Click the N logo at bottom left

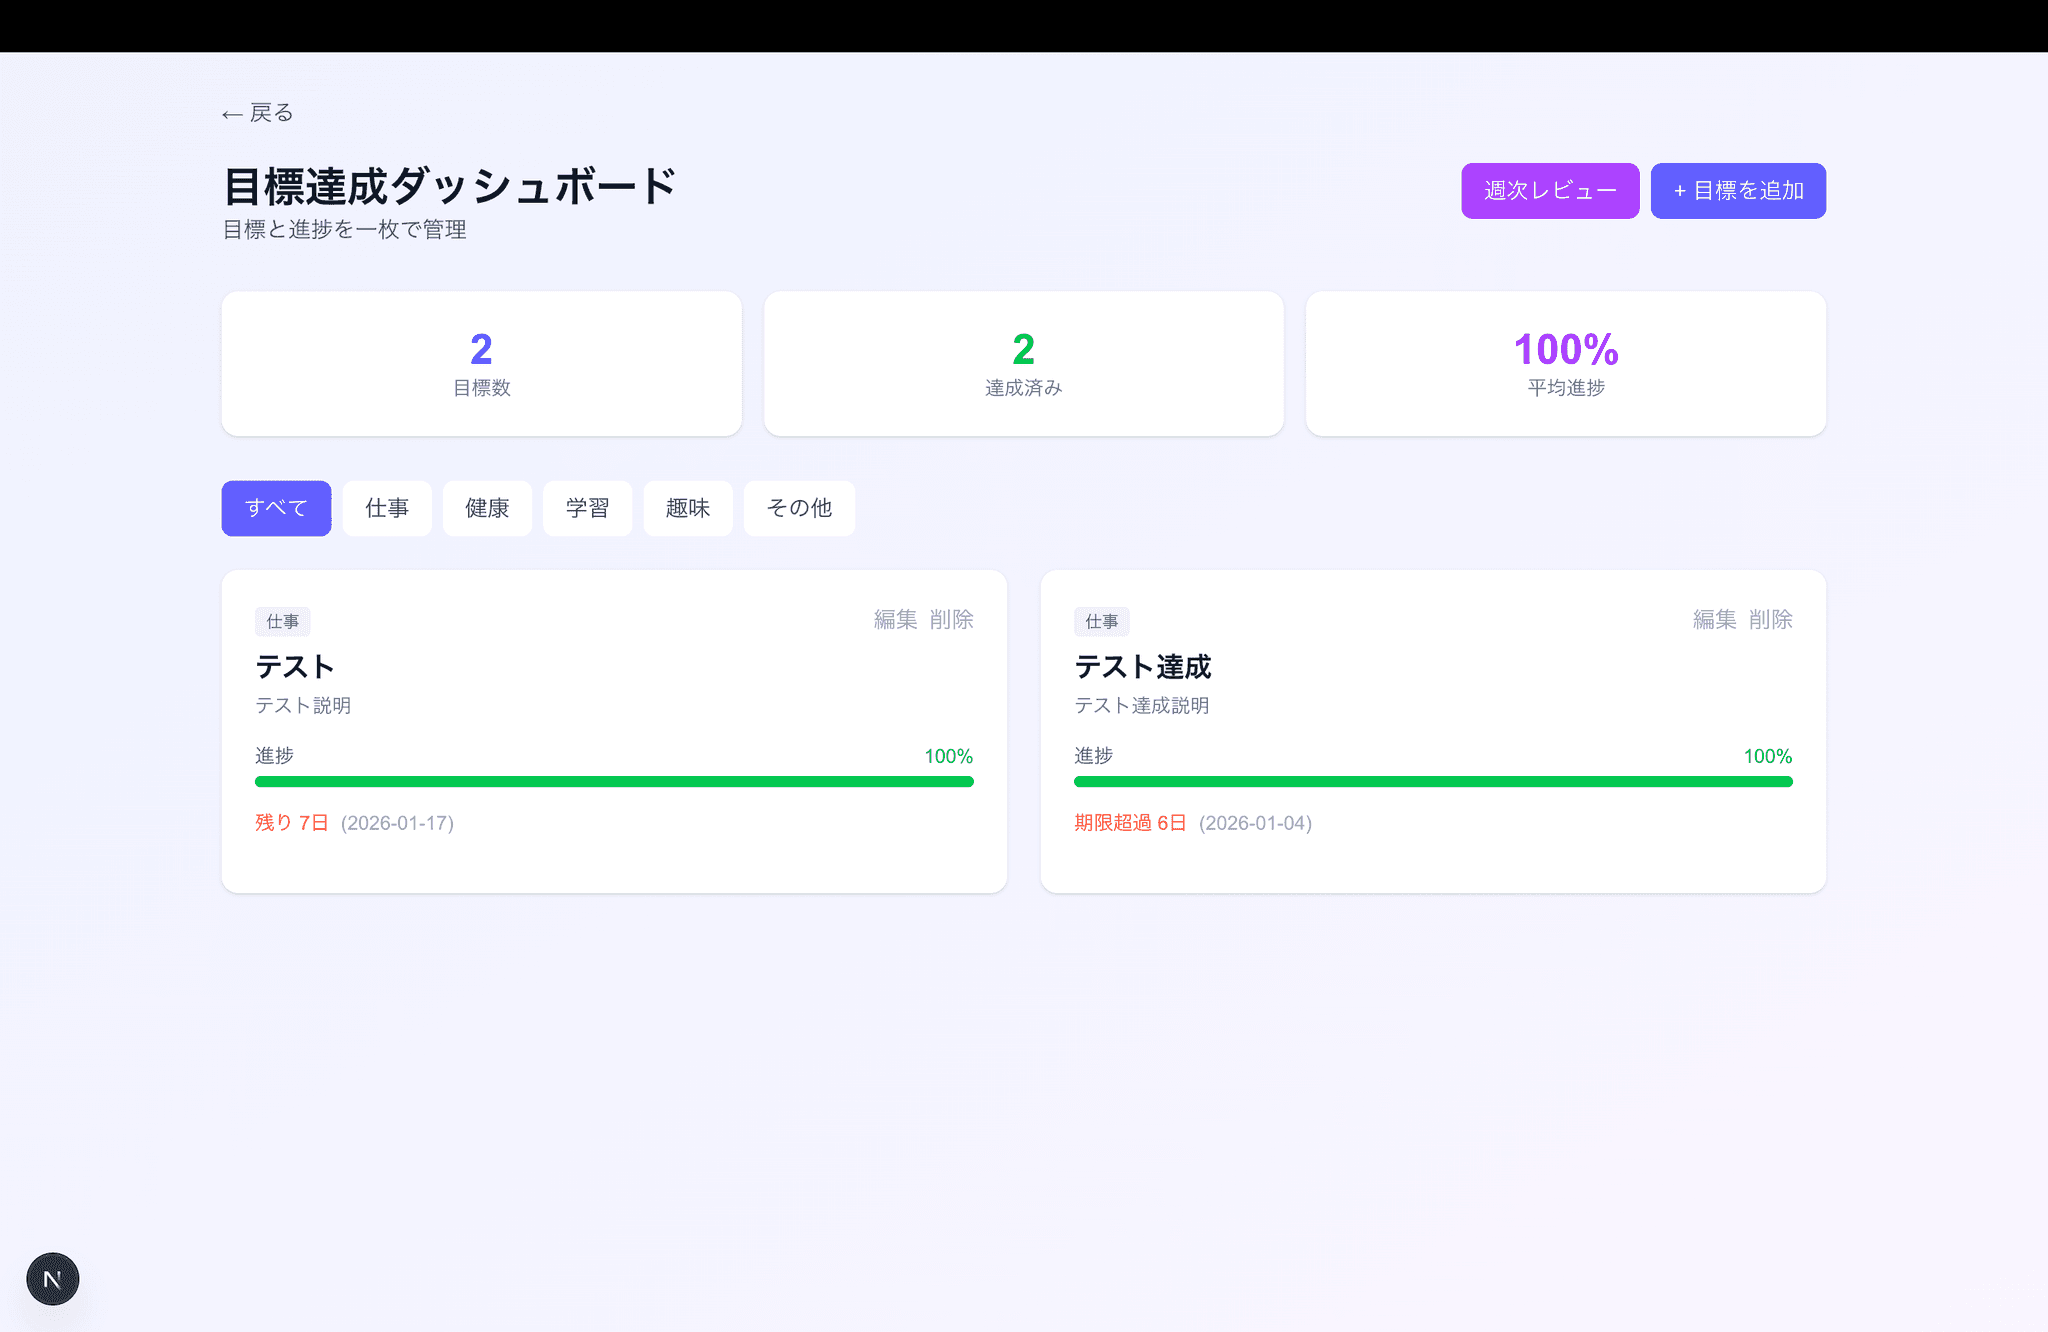52,1278
